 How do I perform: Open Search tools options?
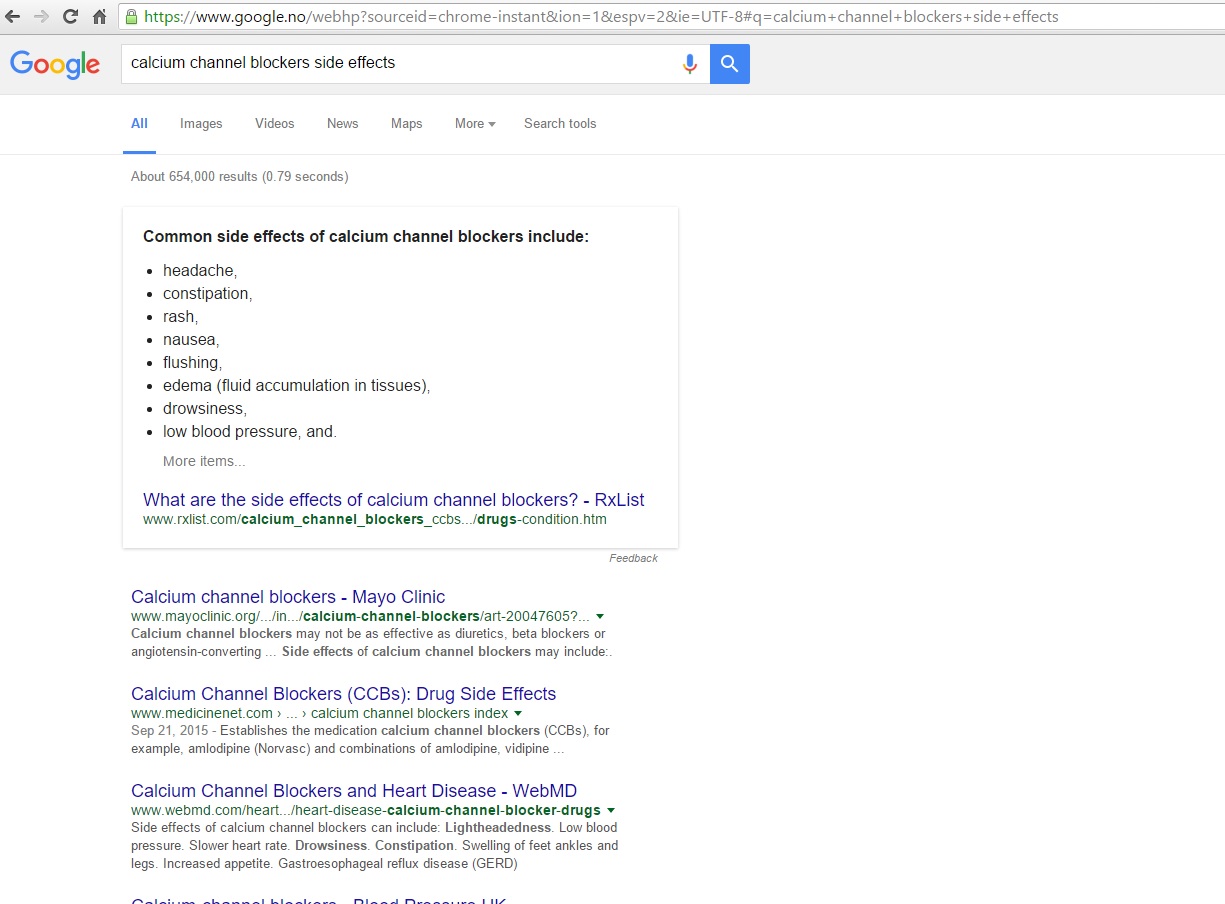pyautogui.click(x=560, y=124)
